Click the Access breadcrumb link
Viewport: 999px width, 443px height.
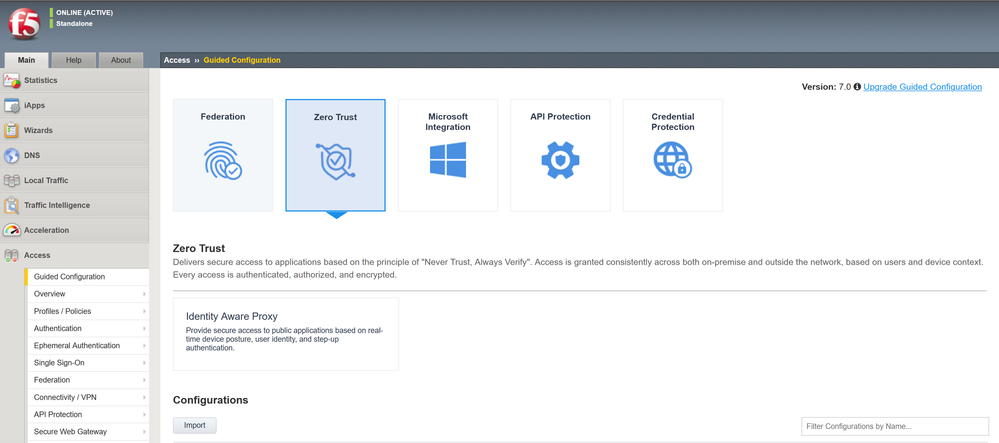(x=177, y=60)
